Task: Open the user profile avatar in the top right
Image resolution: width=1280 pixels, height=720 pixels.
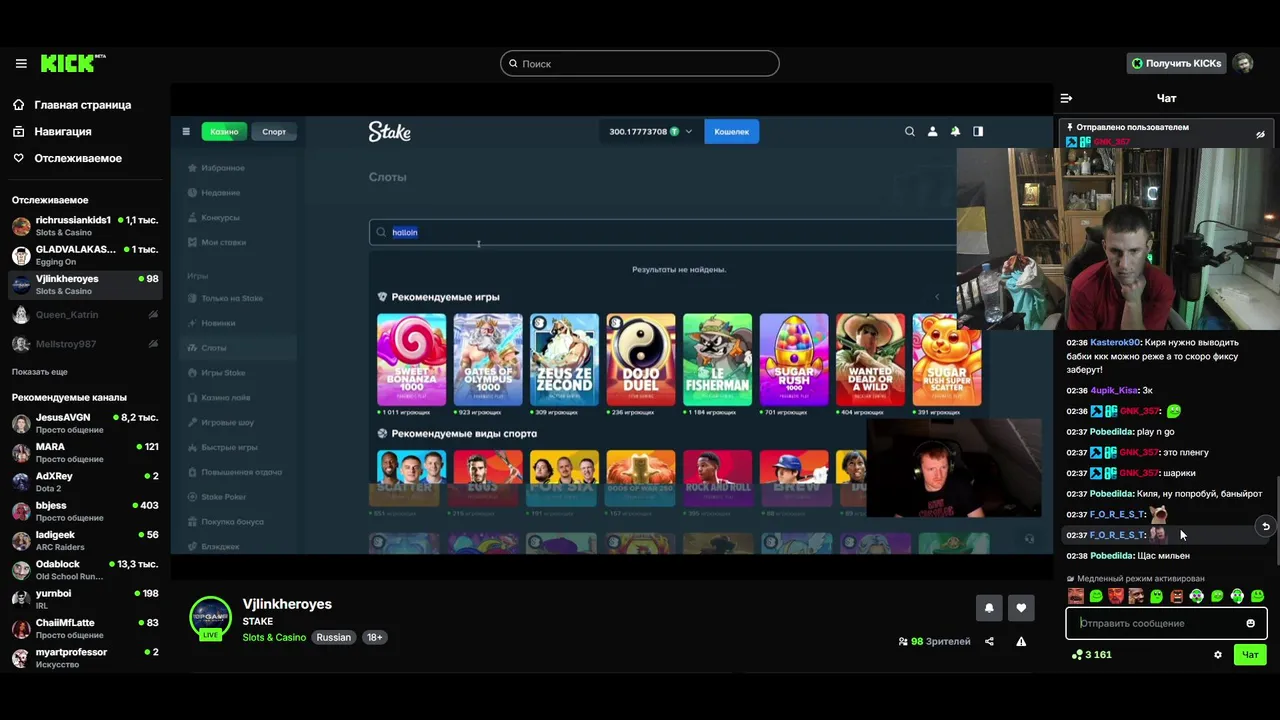Action: [1243, 63]
